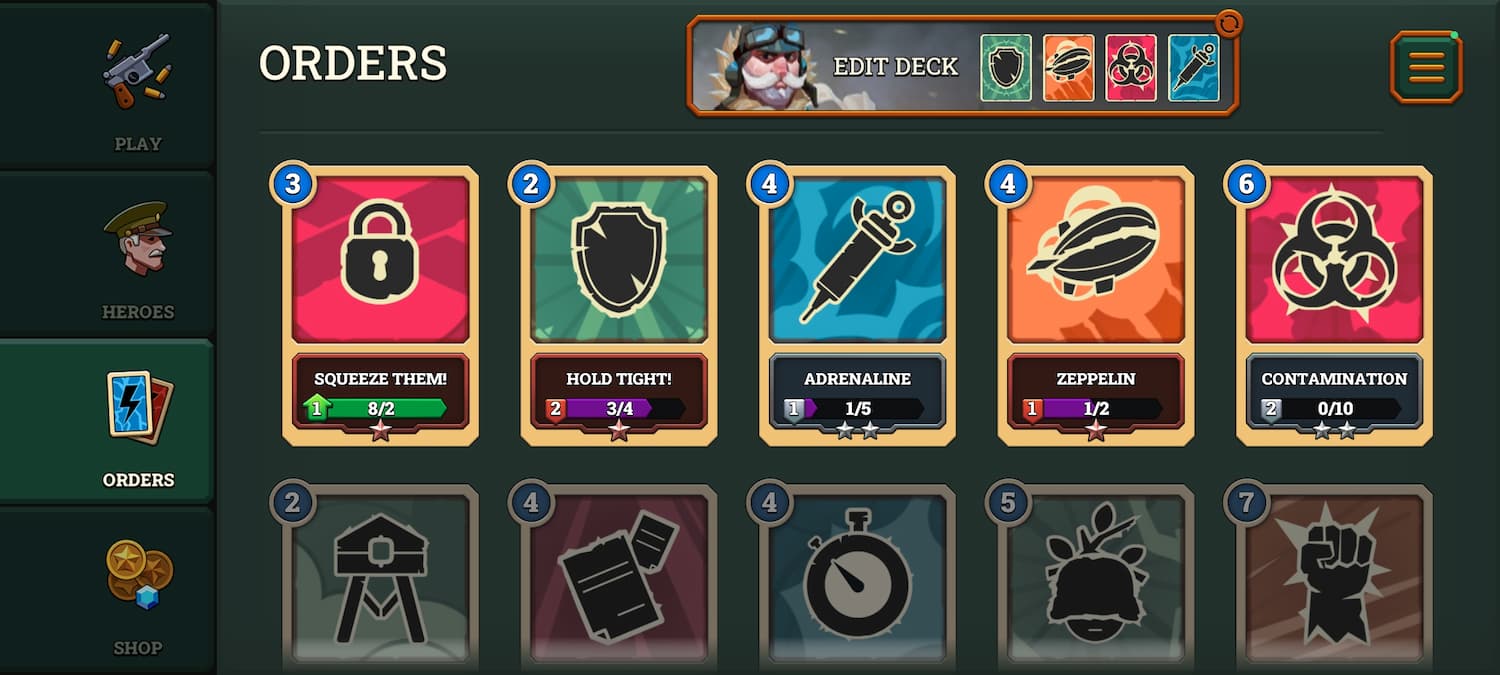This screenshot has width=1500, height=675.
Task: Open the Squeeze Them! padlock card
Action: tap(380, 305)
